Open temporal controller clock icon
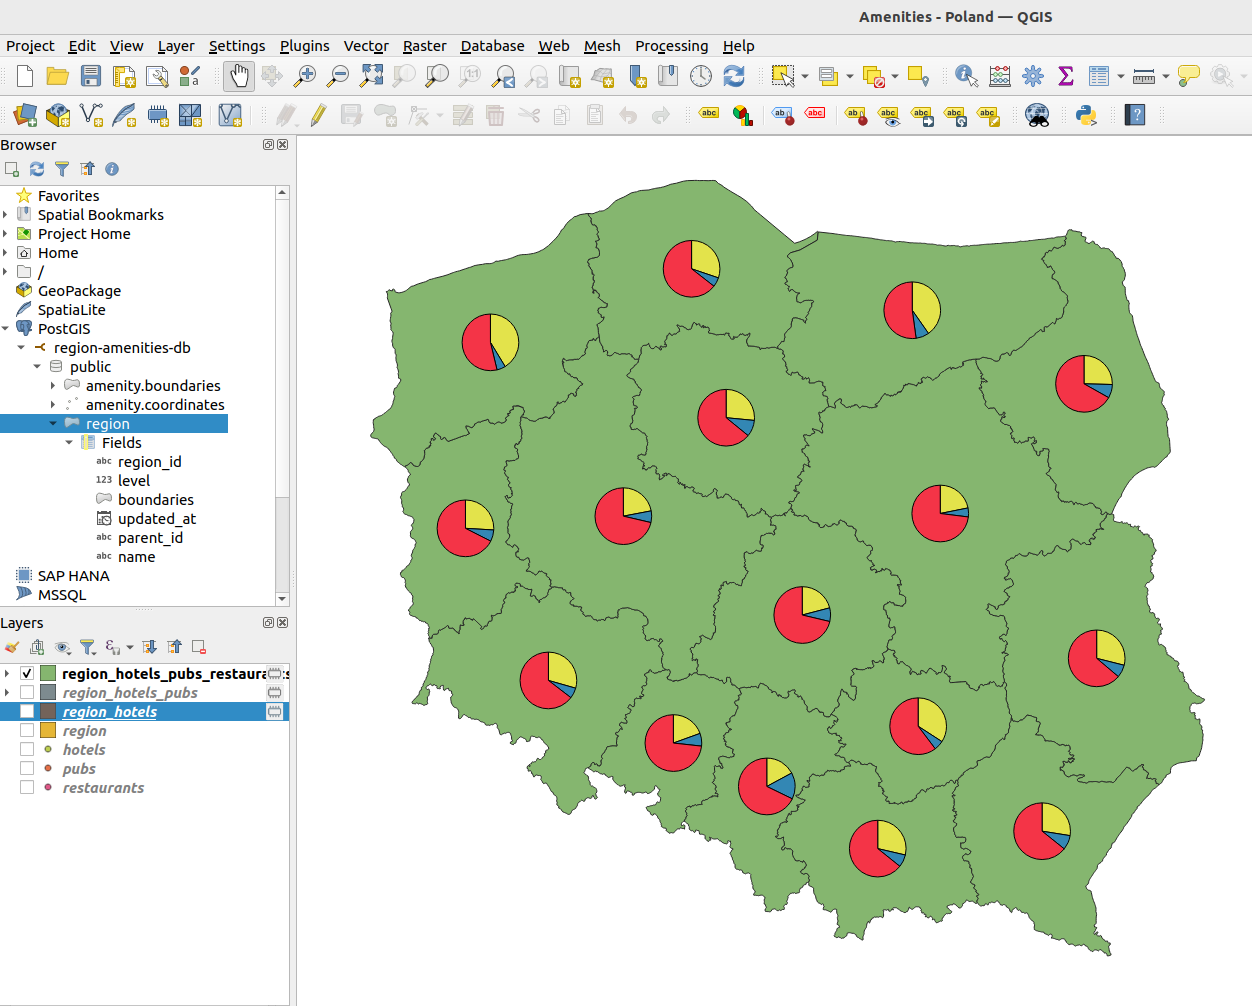 (x=701, y=76)
